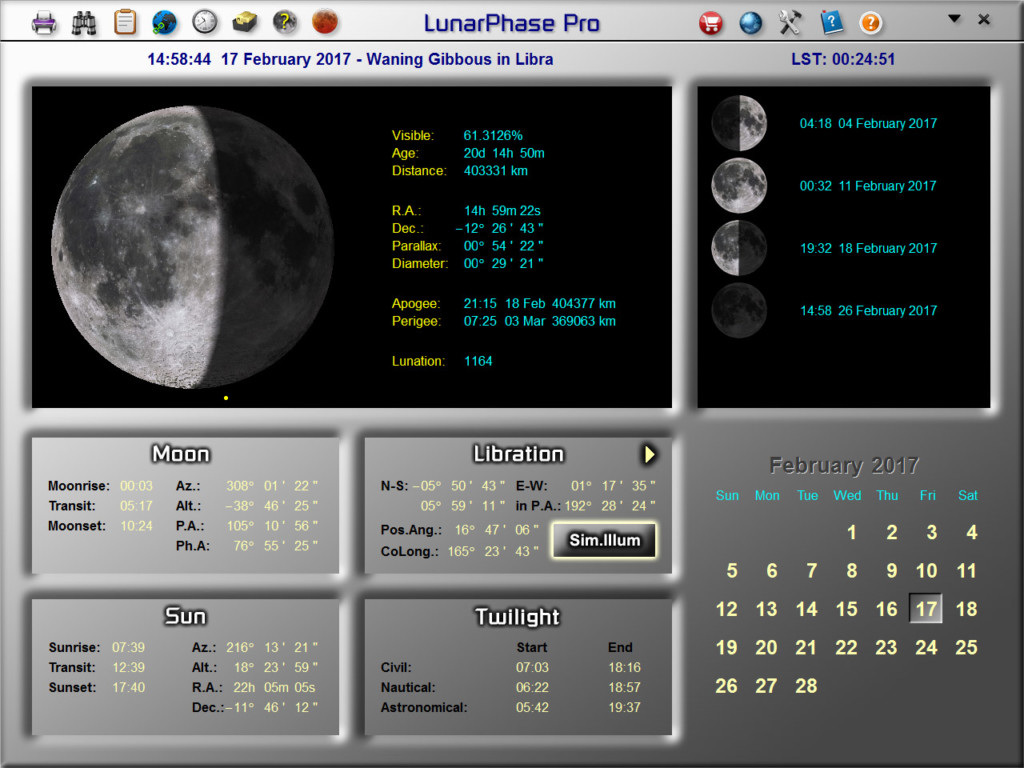This screenshot has width=1024, height=768.
Task: Select the Twilight panel title
Action: point(517,617)
